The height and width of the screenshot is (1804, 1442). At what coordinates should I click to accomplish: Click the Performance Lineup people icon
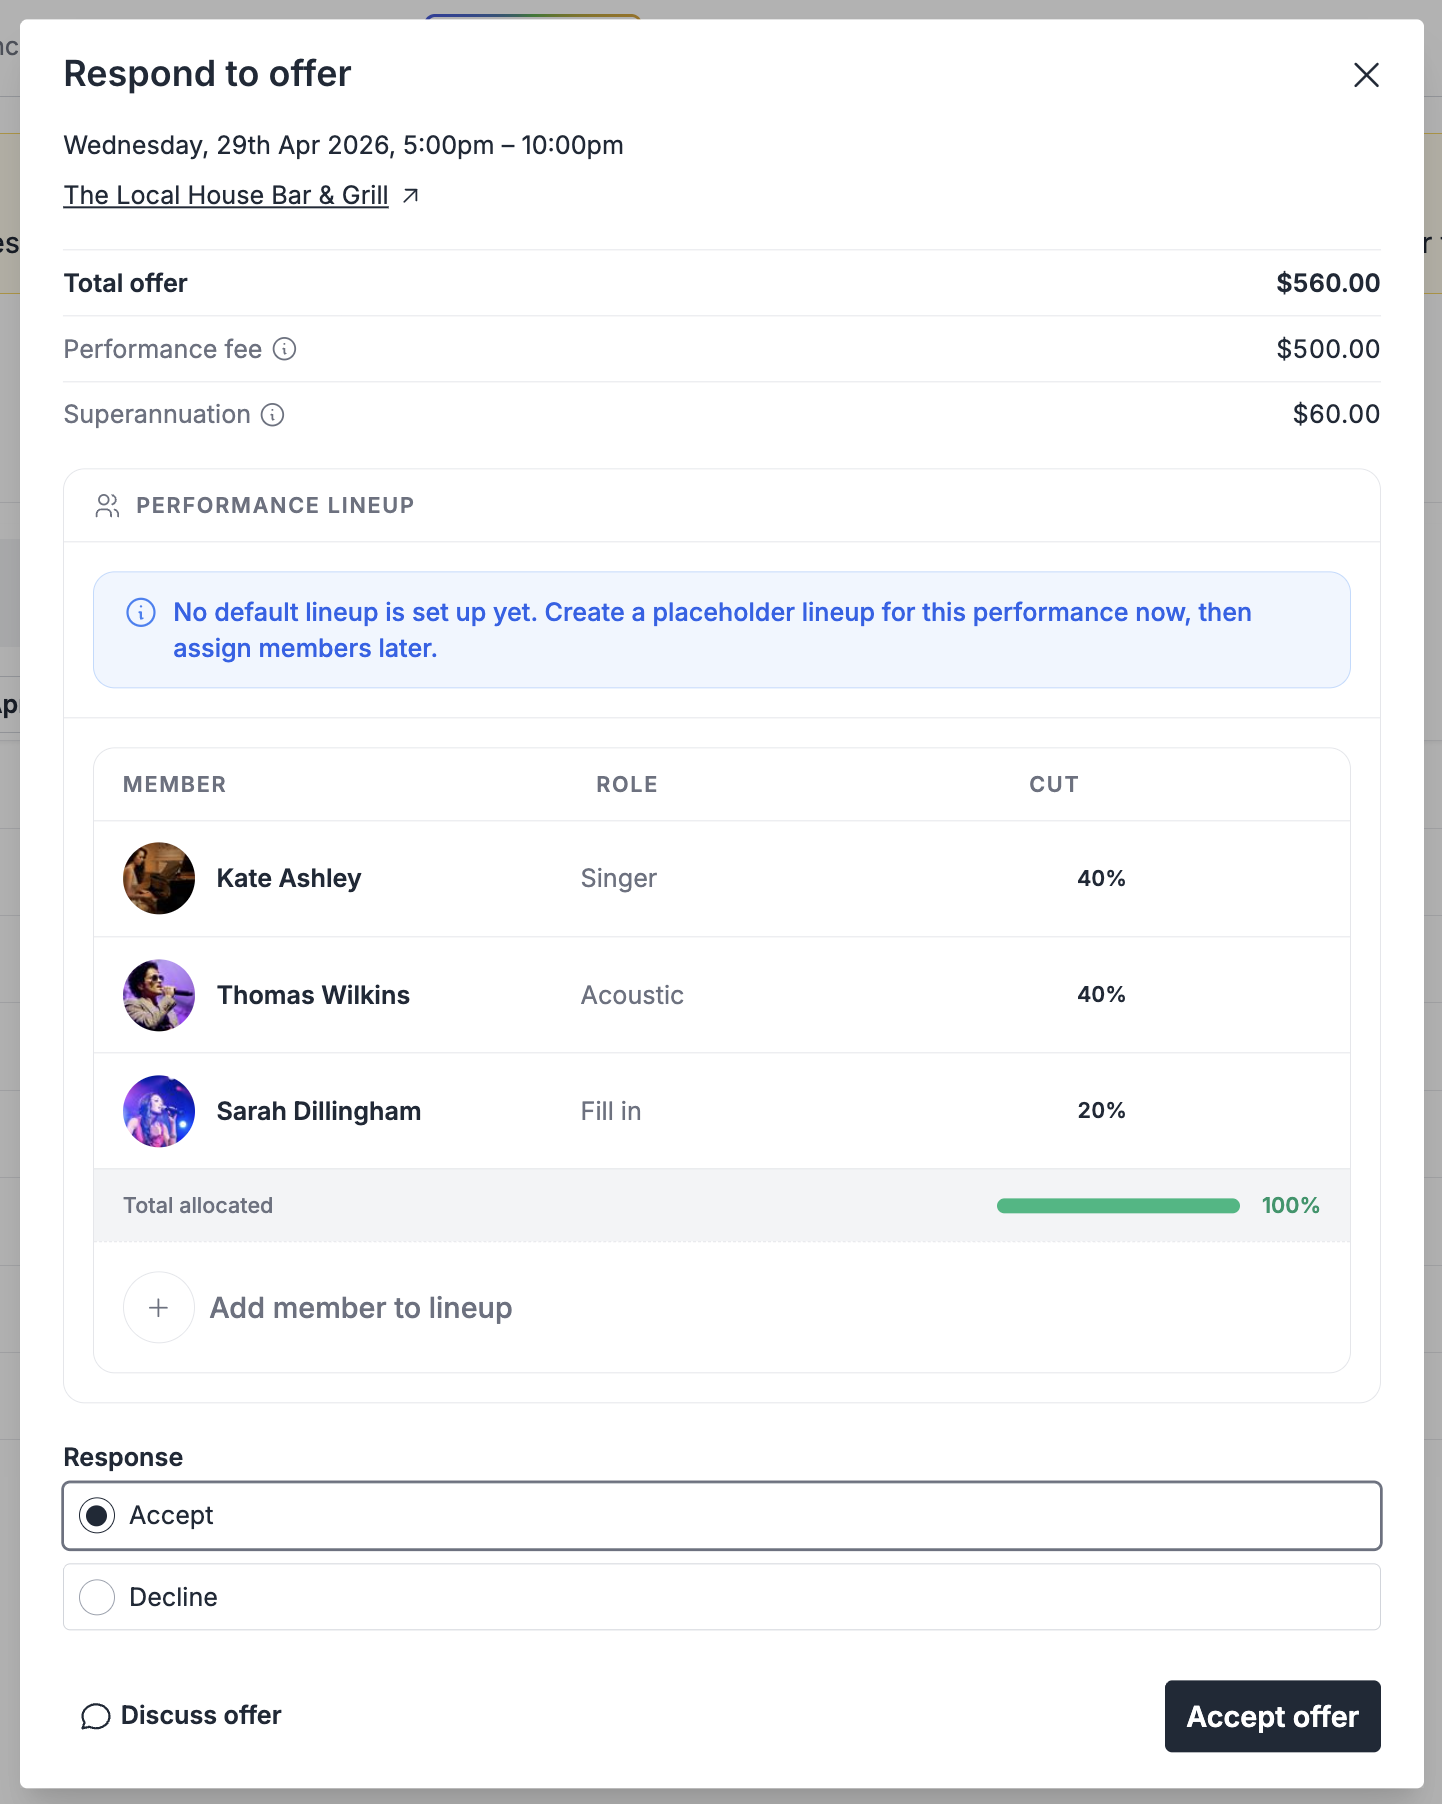107,506
